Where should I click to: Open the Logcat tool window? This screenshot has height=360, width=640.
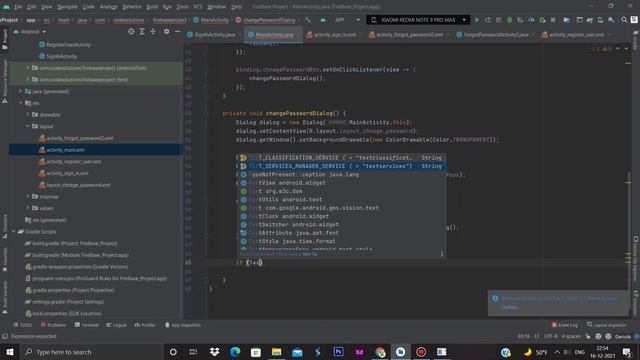(x=116, y=325)
